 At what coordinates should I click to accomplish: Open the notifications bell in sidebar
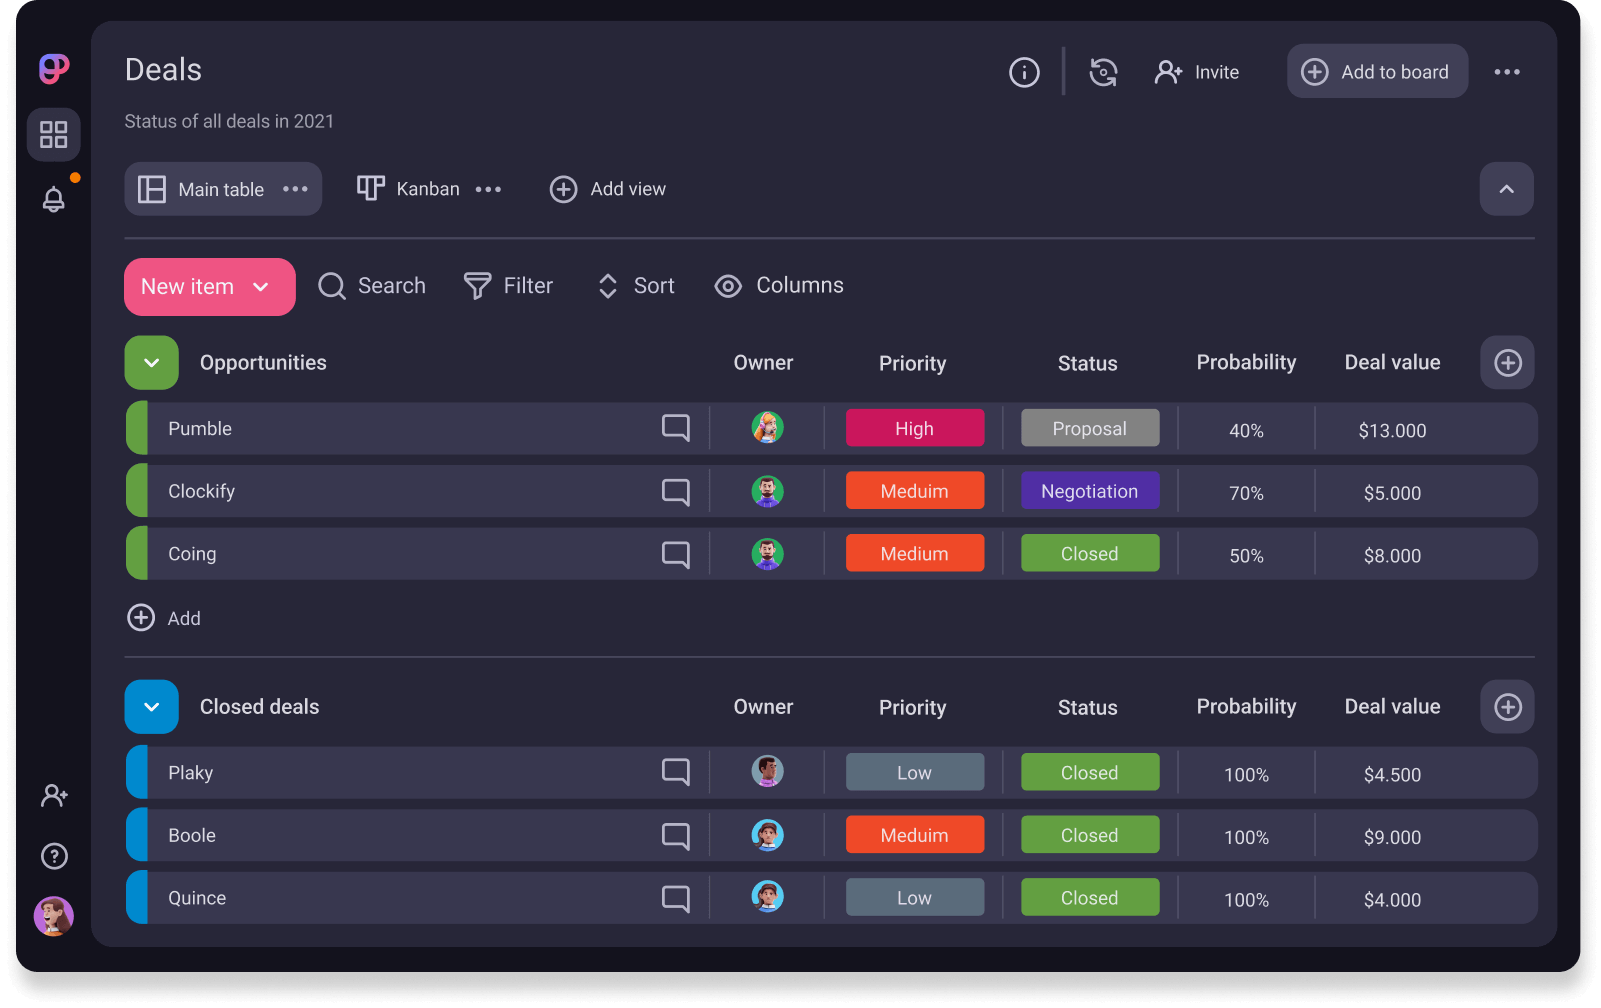point(54,199)
